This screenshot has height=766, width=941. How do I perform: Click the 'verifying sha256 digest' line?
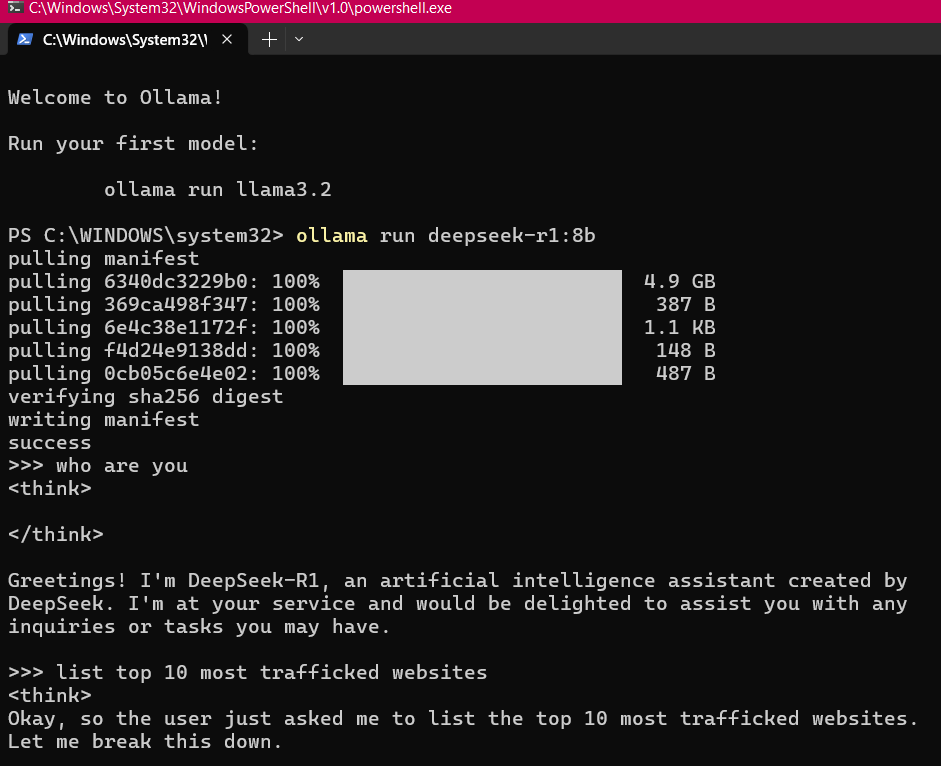(x=145, y=397)
